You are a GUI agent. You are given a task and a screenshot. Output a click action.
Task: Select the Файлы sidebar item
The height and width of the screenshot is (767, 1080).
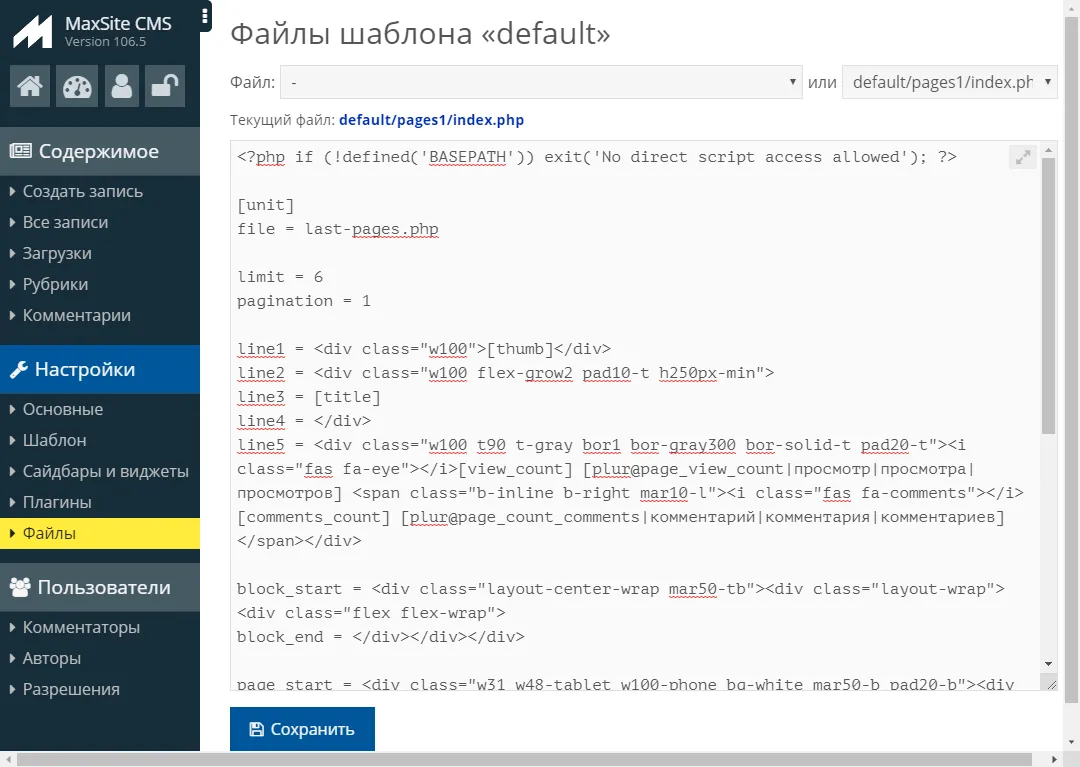point(49,533)
